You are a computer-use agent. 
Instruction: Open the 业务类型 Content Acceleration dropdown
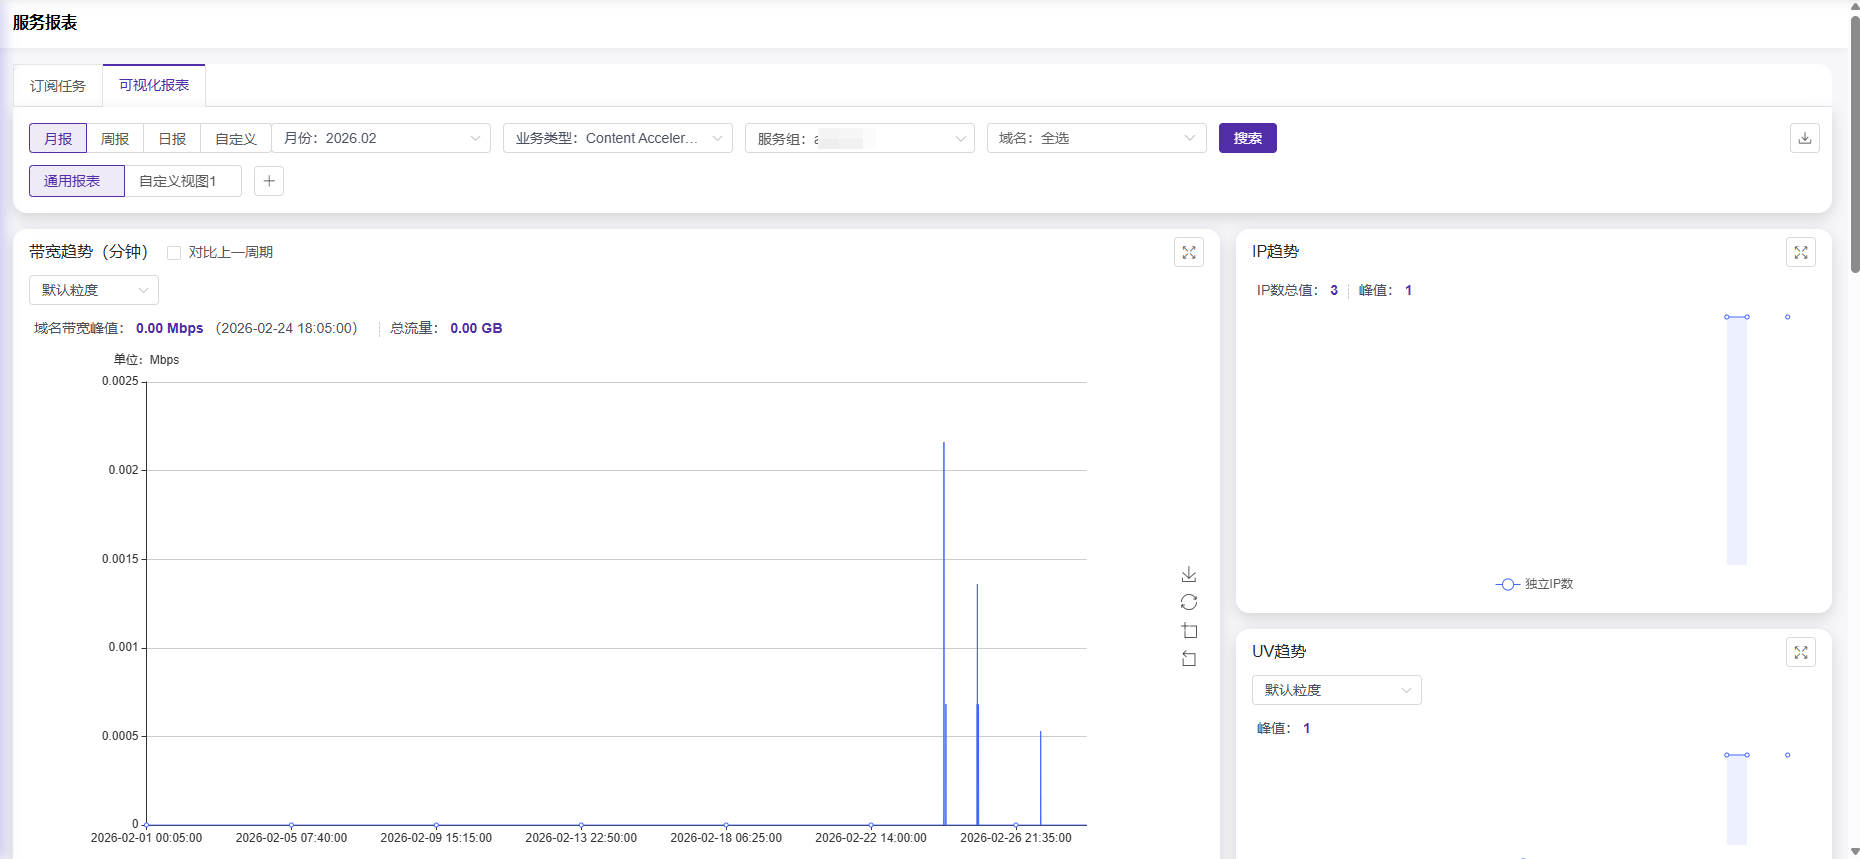[x=618, y=138]
